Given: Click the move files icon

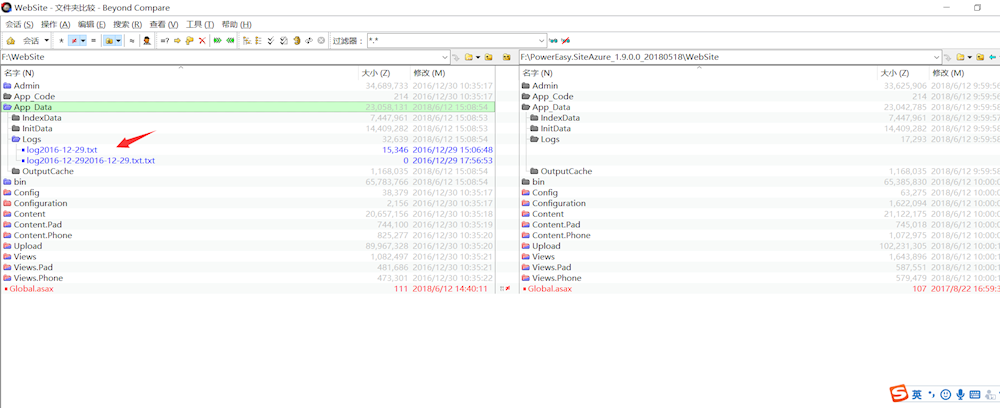Looking at the screenshot, I should coord(189,41).
